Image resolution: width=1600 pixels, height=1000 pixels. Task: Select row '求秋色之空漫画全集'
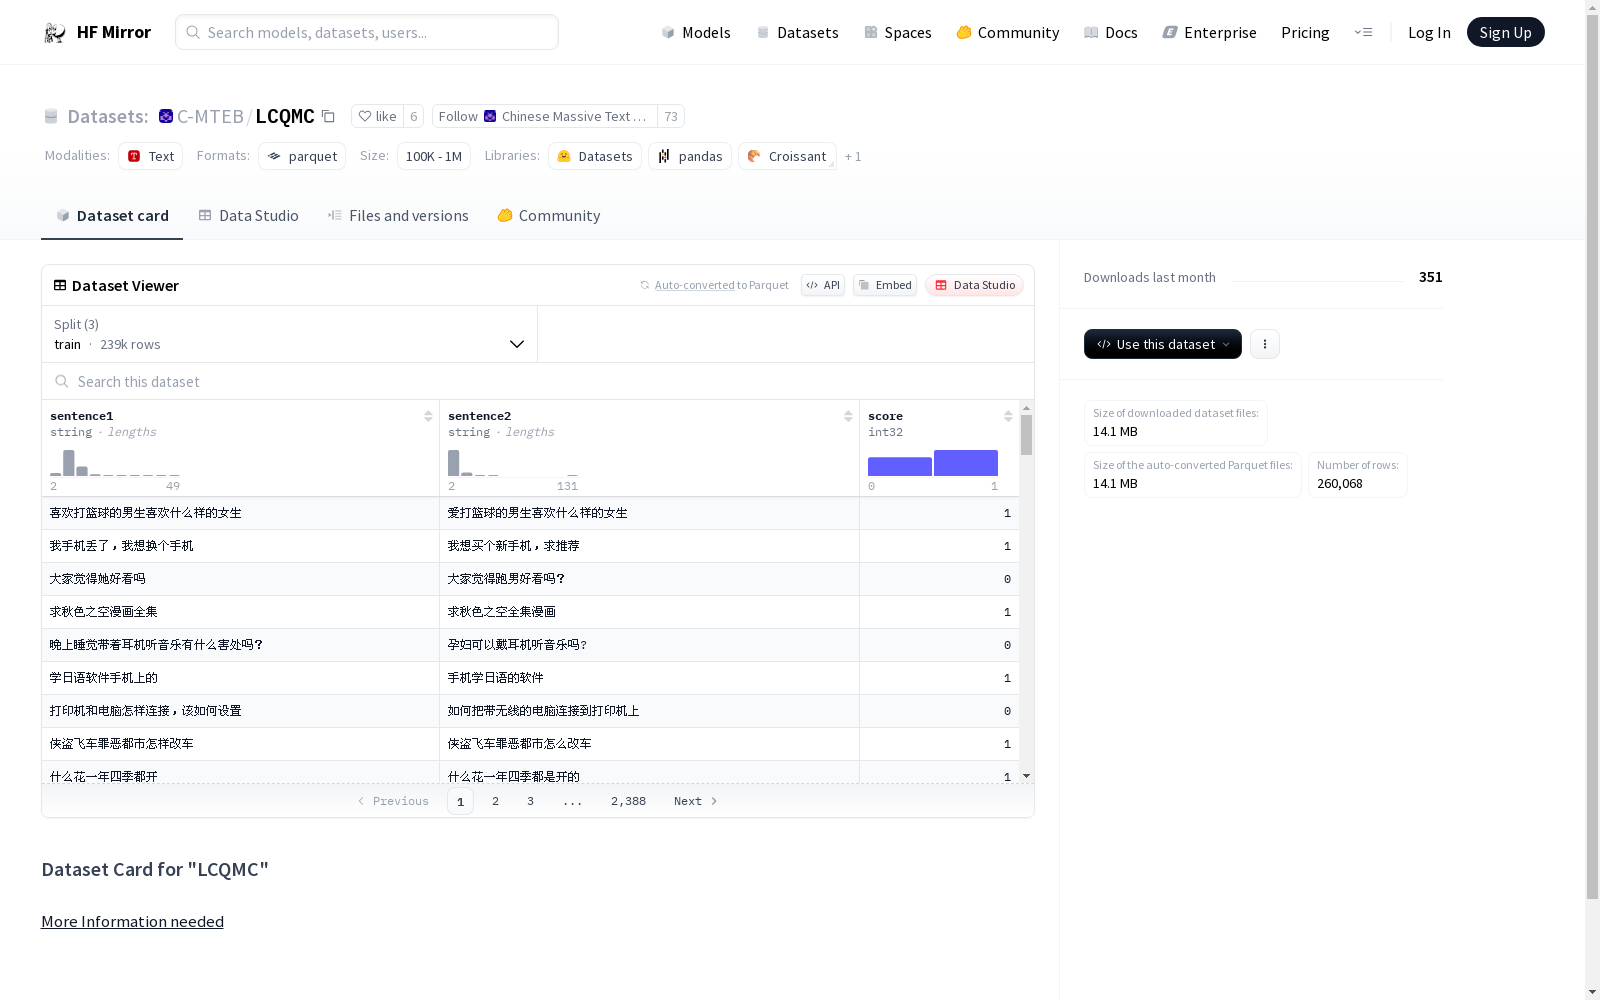[x=530, y=612]
